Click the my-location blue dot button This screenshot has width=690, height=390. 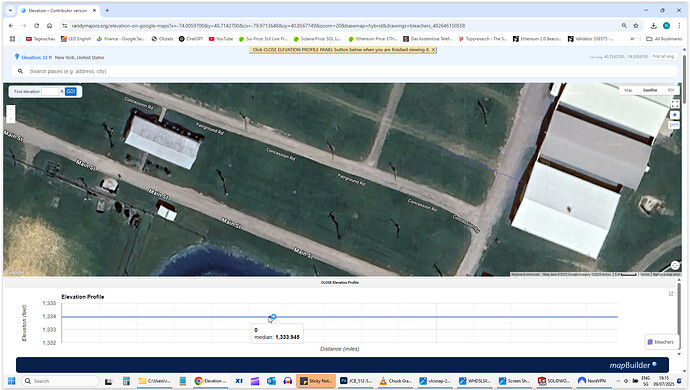tap(675, 115)
